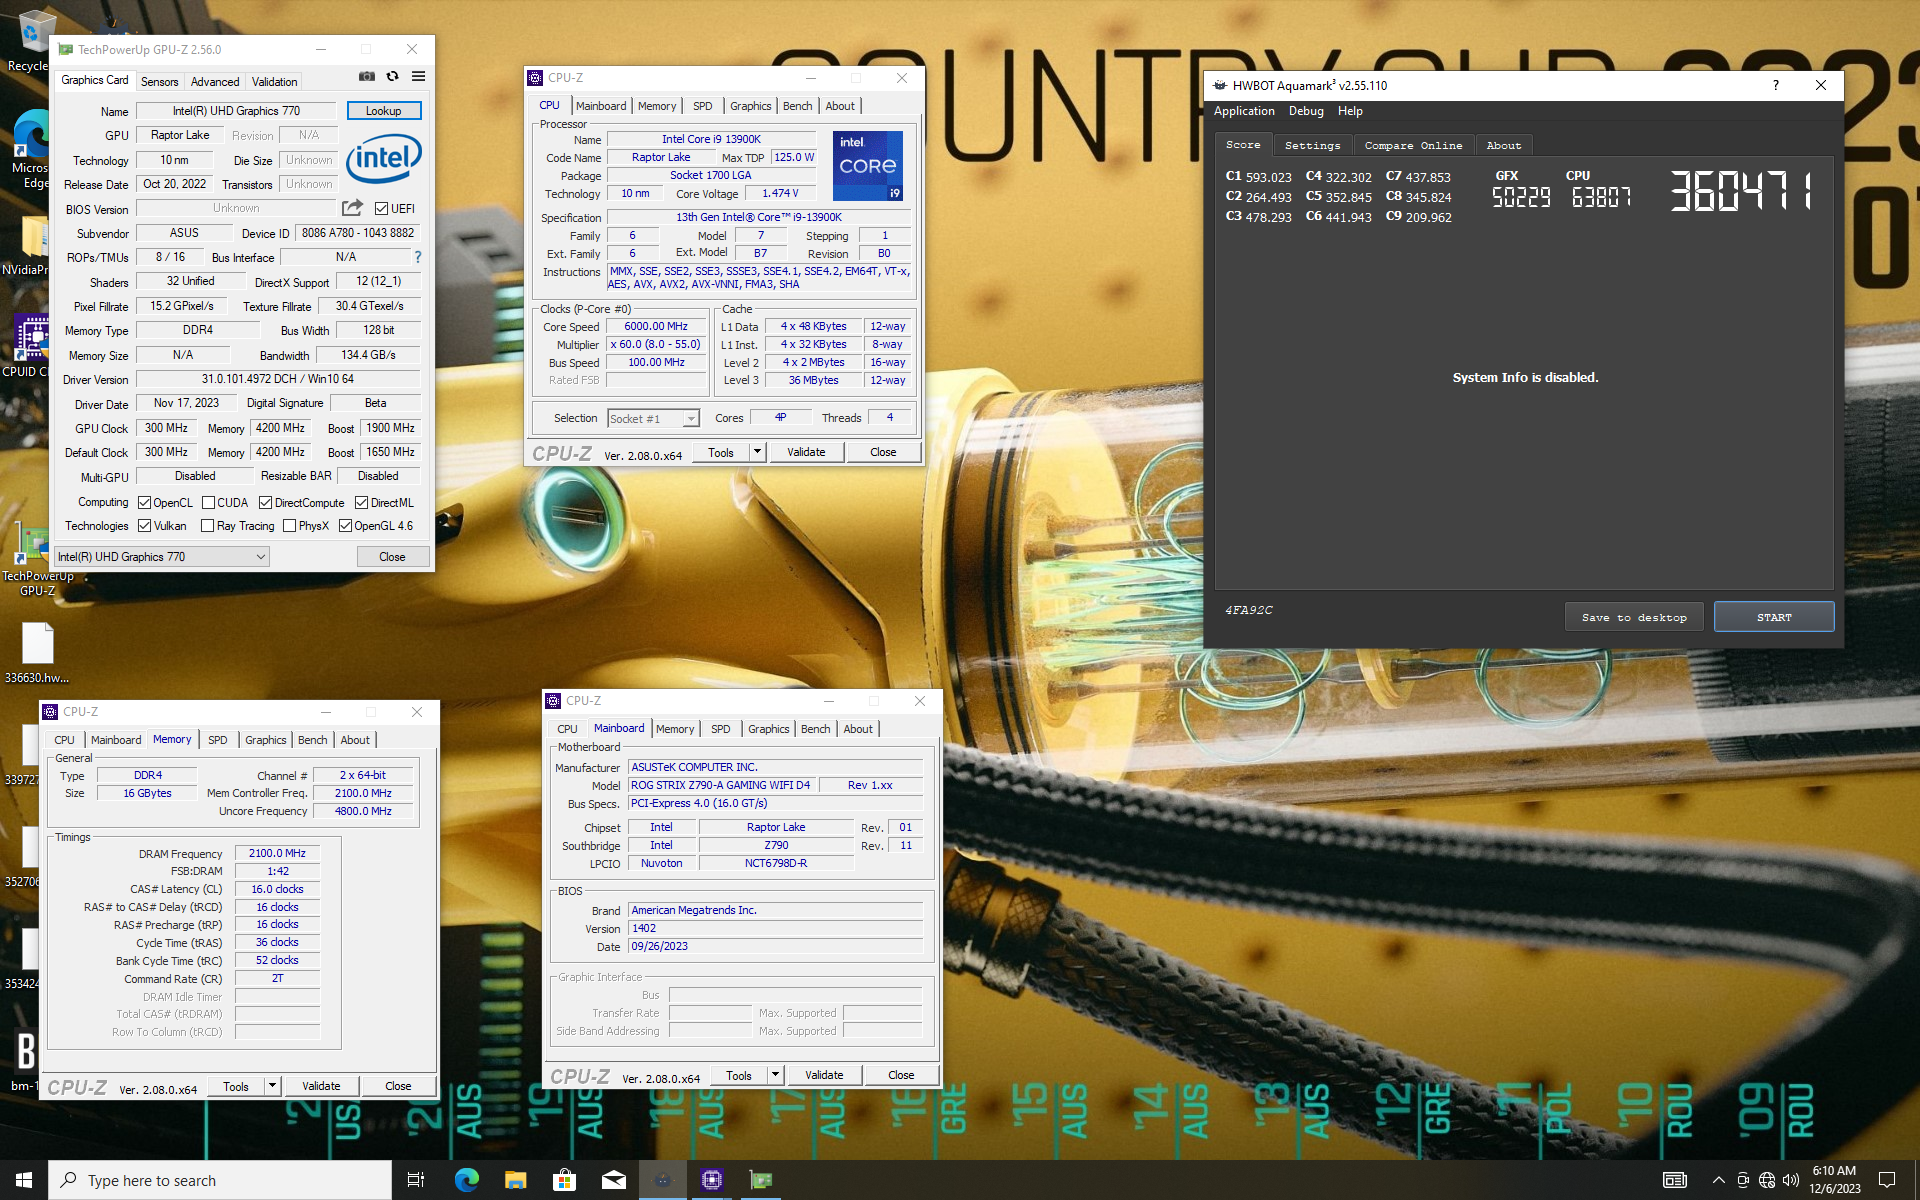Open Microsoft Store from the taskbar
Viewport: 1920px width, 1200px height.
coord(564,1180)
